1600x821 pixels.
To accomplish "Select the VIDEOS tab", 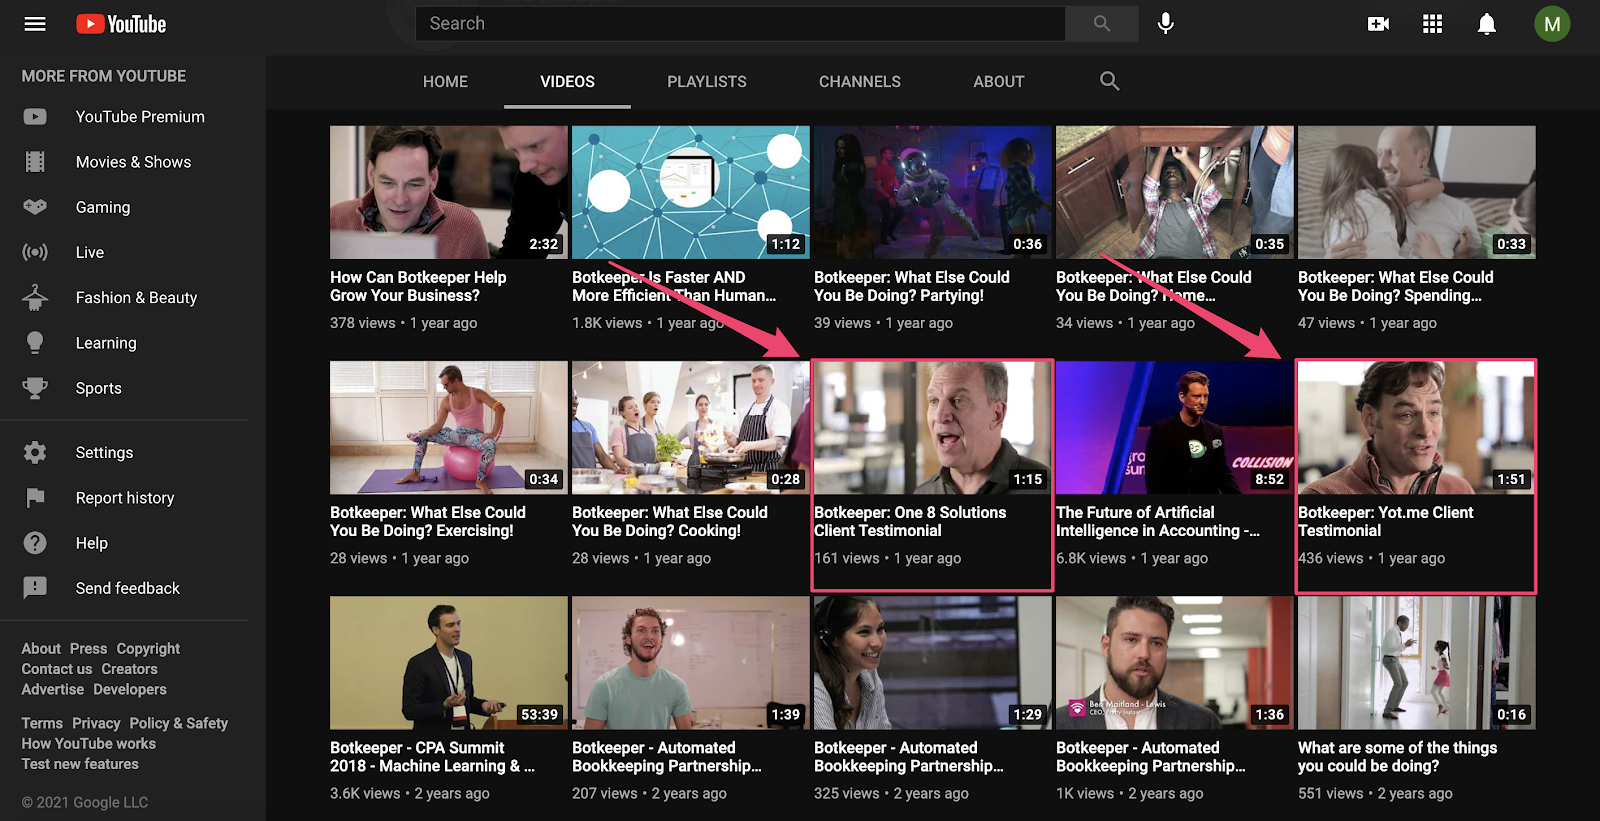I will (568, 82).
